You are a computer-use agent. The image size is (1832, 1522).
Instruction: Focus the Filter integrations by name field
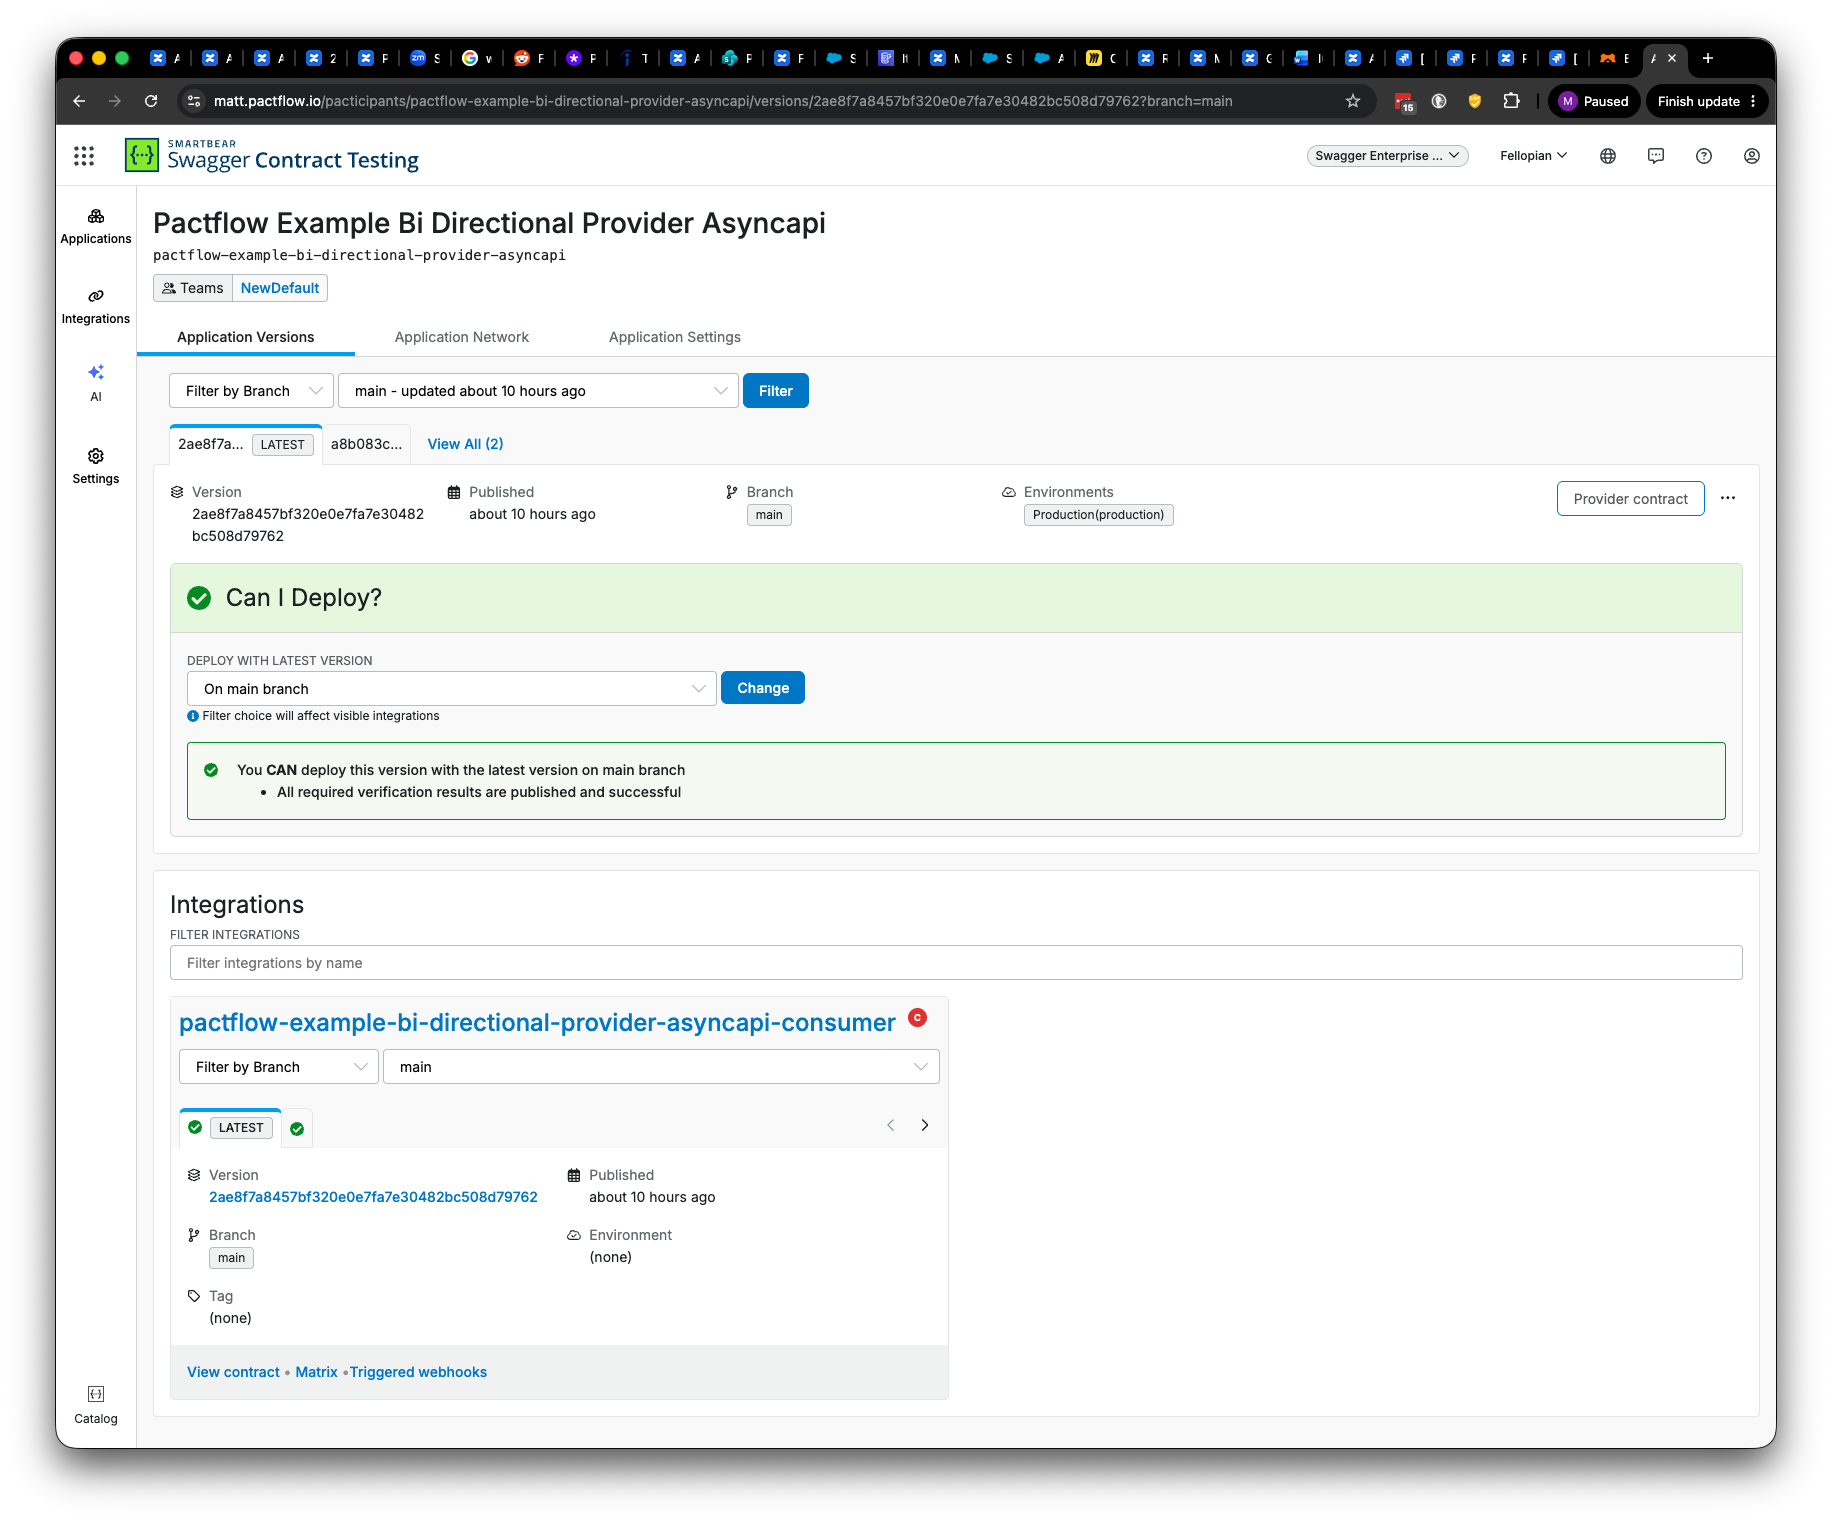[956, 963]
